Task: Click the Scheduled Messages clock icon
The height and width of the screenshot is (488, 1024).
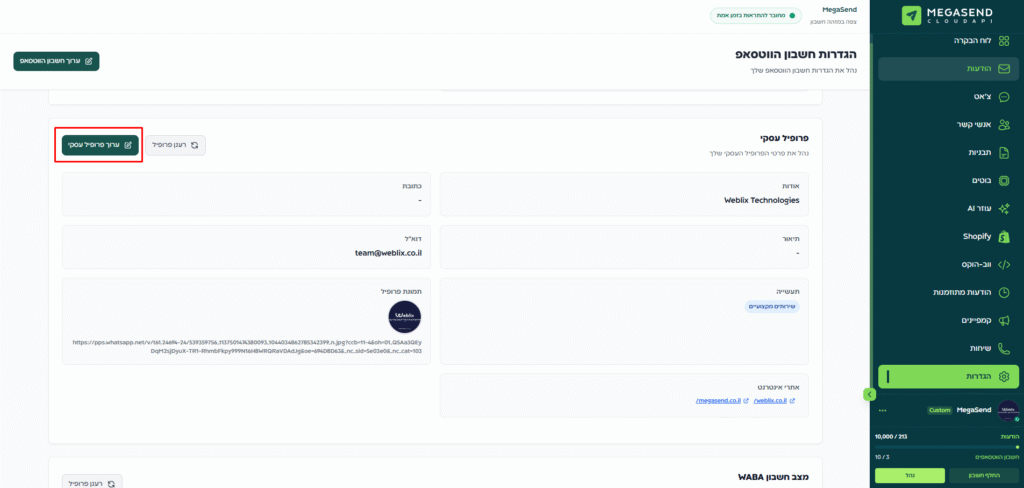Action: 1004,292
